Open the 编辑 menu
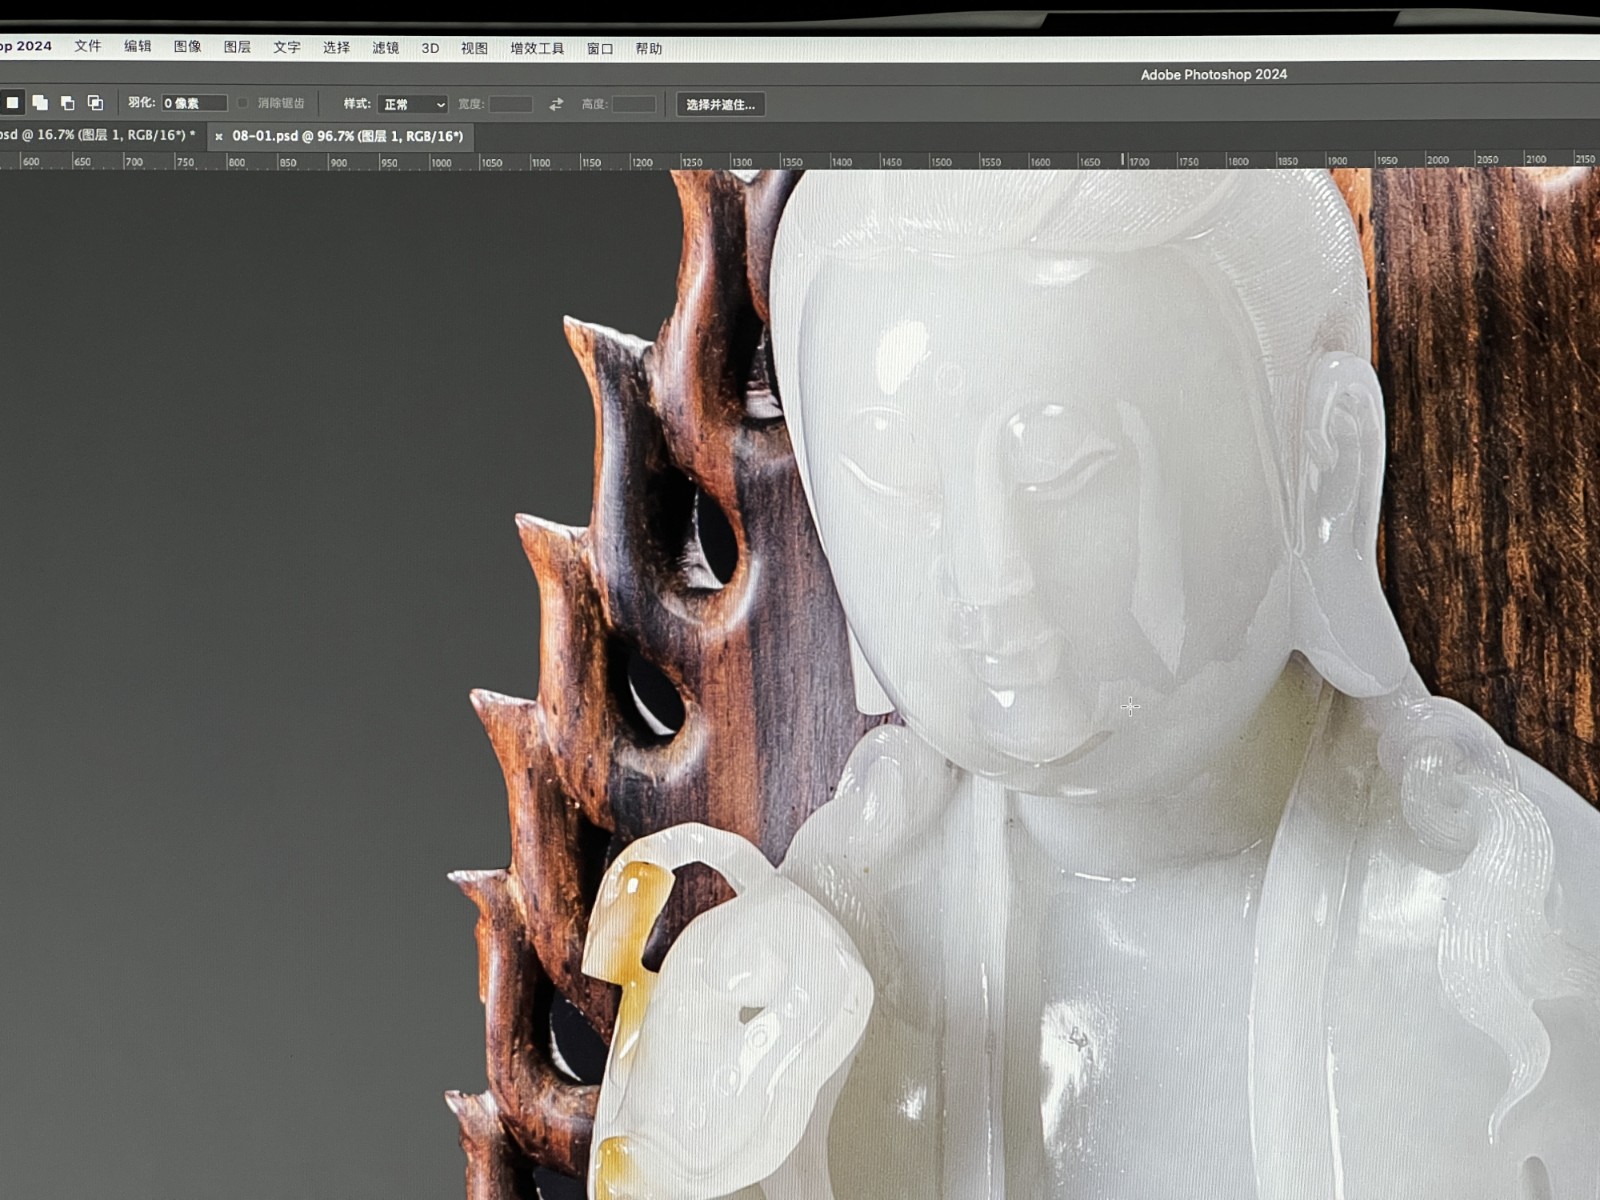The height and width of the screenshot is (1200, 1600). point(138,46)
